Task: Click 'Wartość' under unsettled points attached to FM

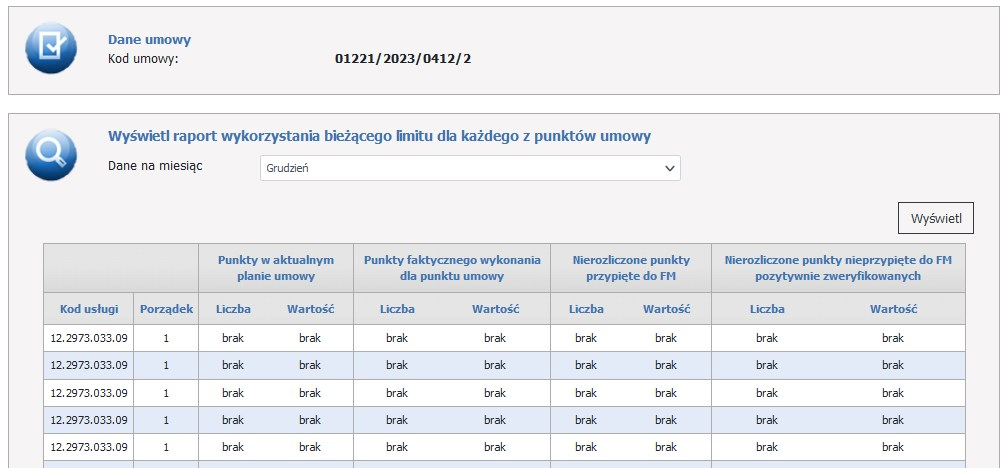Action: 666,309
